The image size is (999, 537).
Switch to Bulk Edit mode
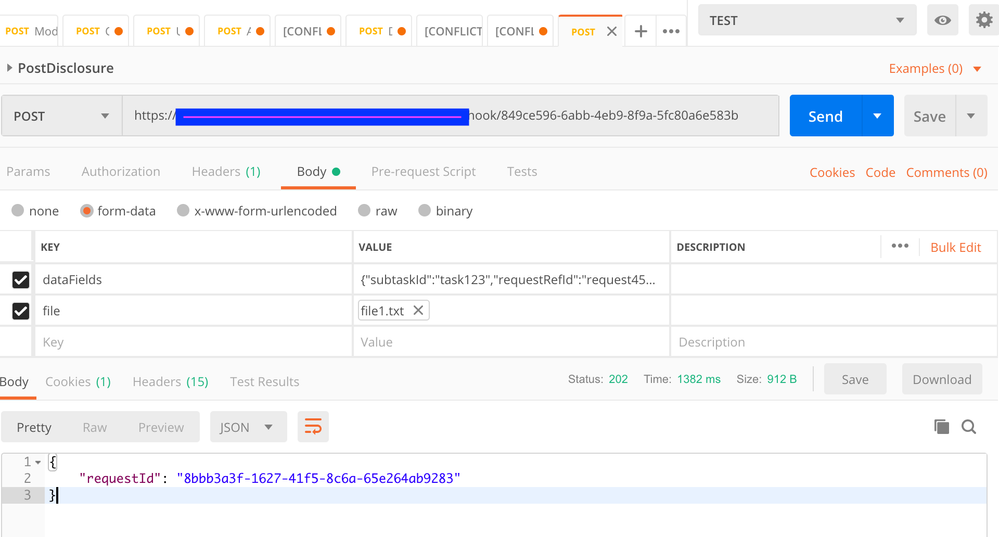tap(956, 247)
